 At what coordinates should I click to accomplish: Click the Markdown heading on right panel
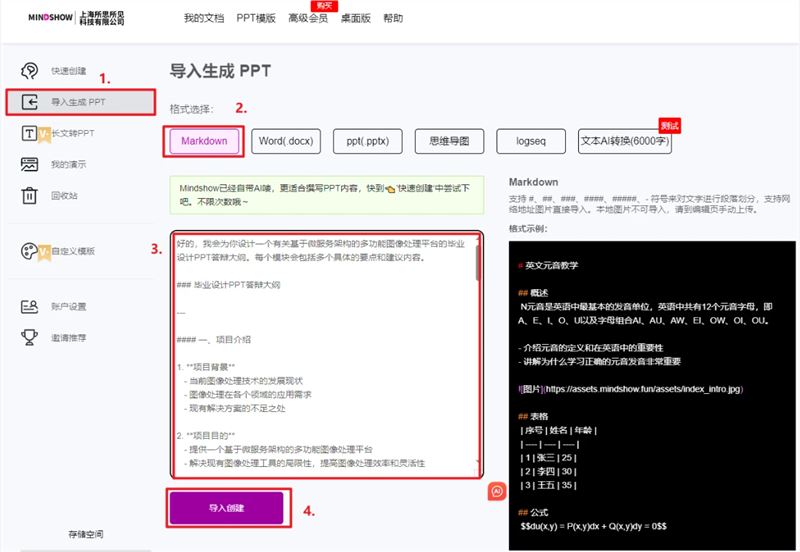coord(533,182)
